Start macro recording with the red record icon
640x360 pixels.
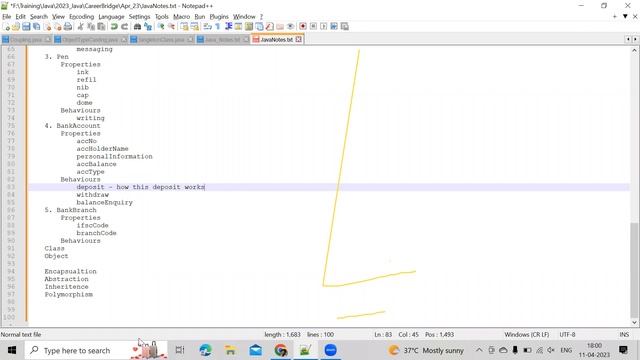303,27
